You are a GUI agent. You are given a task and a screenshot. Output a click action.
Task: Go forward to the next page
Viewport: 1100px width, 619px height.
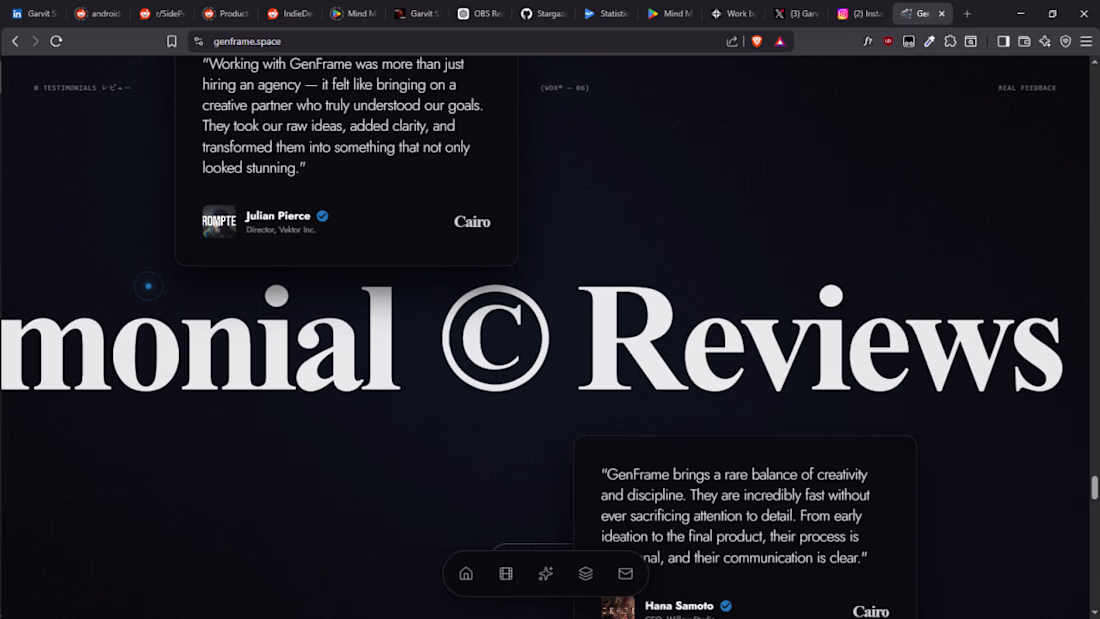(x=35, y=41)
